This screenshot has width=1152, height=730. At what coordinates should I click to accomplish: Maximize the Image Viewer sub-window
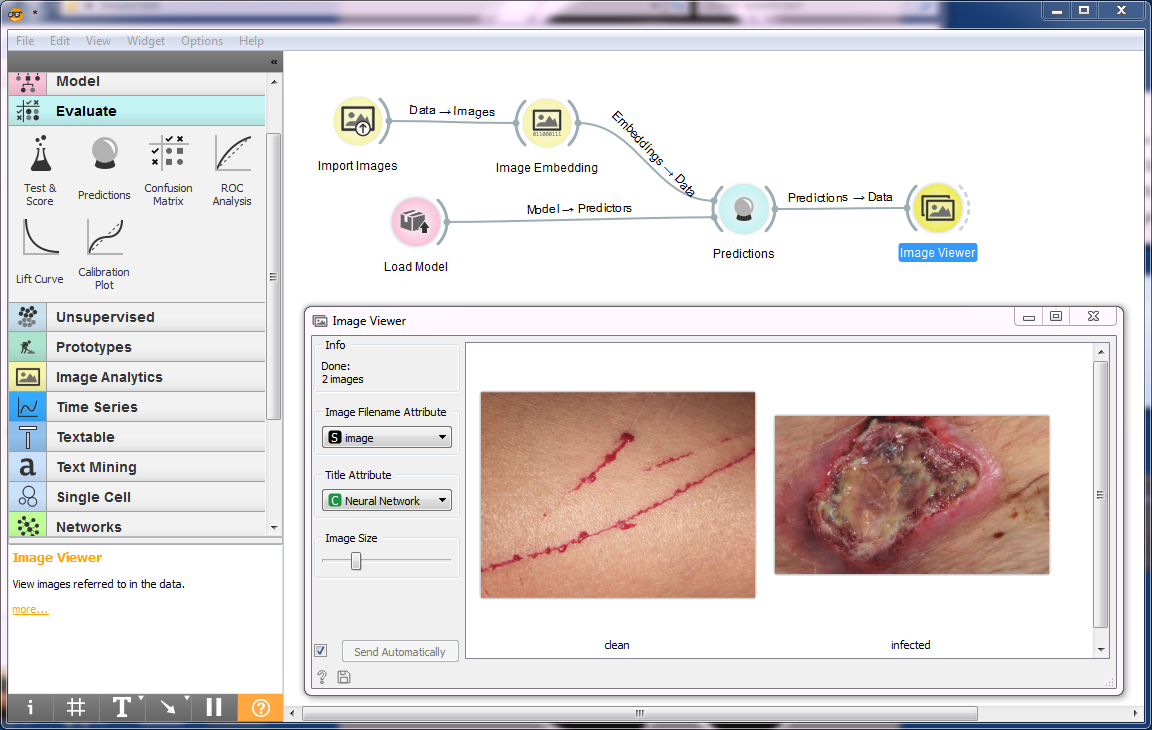pyautogui.click(x=1056, y=317)
